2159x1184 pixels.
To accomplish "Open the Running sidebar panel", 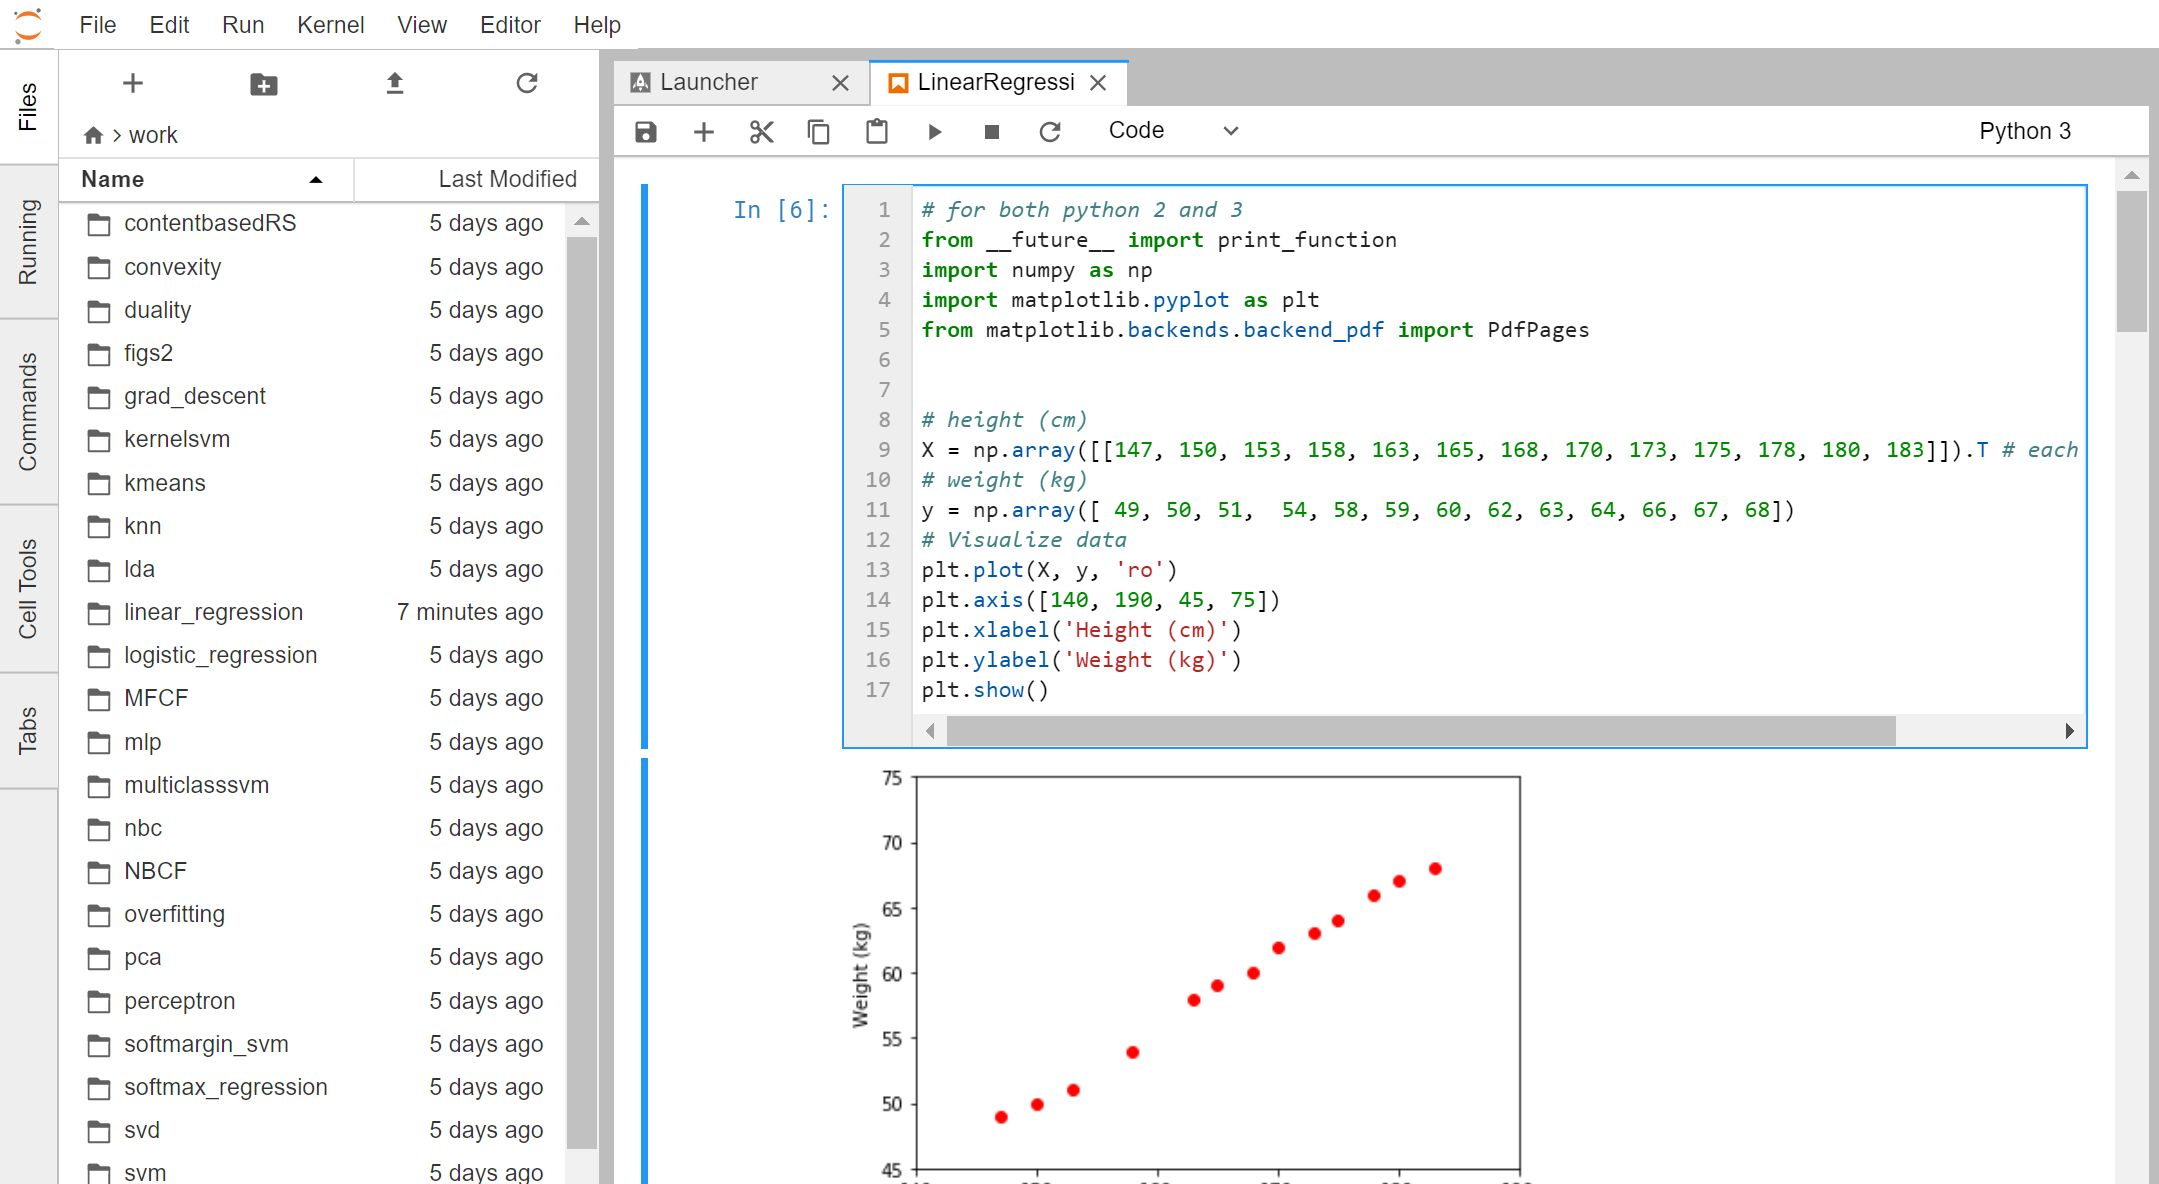I will [28, 242].
